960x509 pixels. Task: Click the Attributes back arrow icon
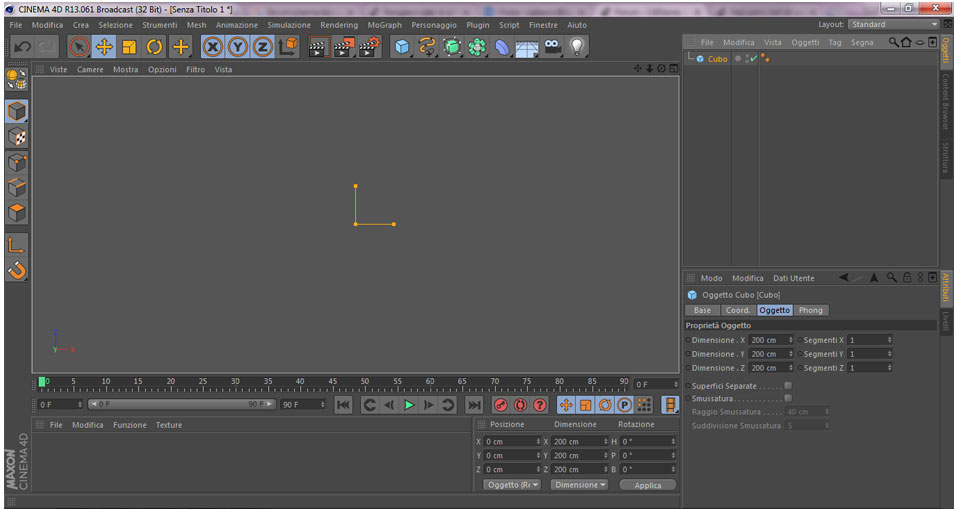(x=844, y=277)
